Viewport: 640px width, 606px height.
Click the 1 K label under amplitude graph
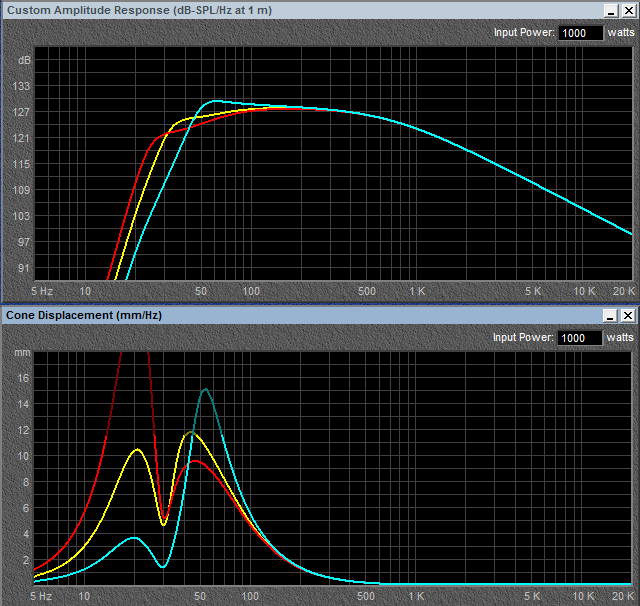coord(417,291)
